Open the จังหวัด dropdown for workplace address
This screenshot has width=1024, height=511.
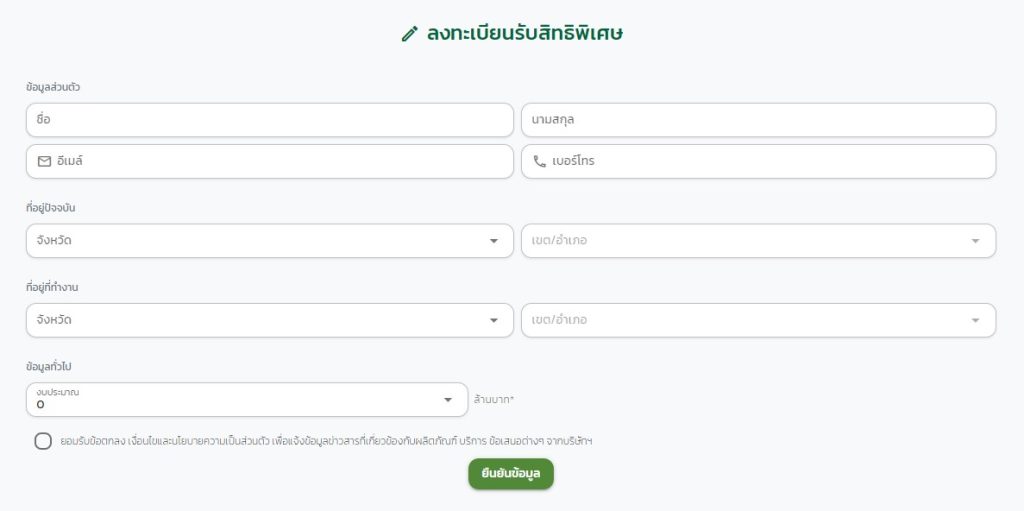pos(270,320)
